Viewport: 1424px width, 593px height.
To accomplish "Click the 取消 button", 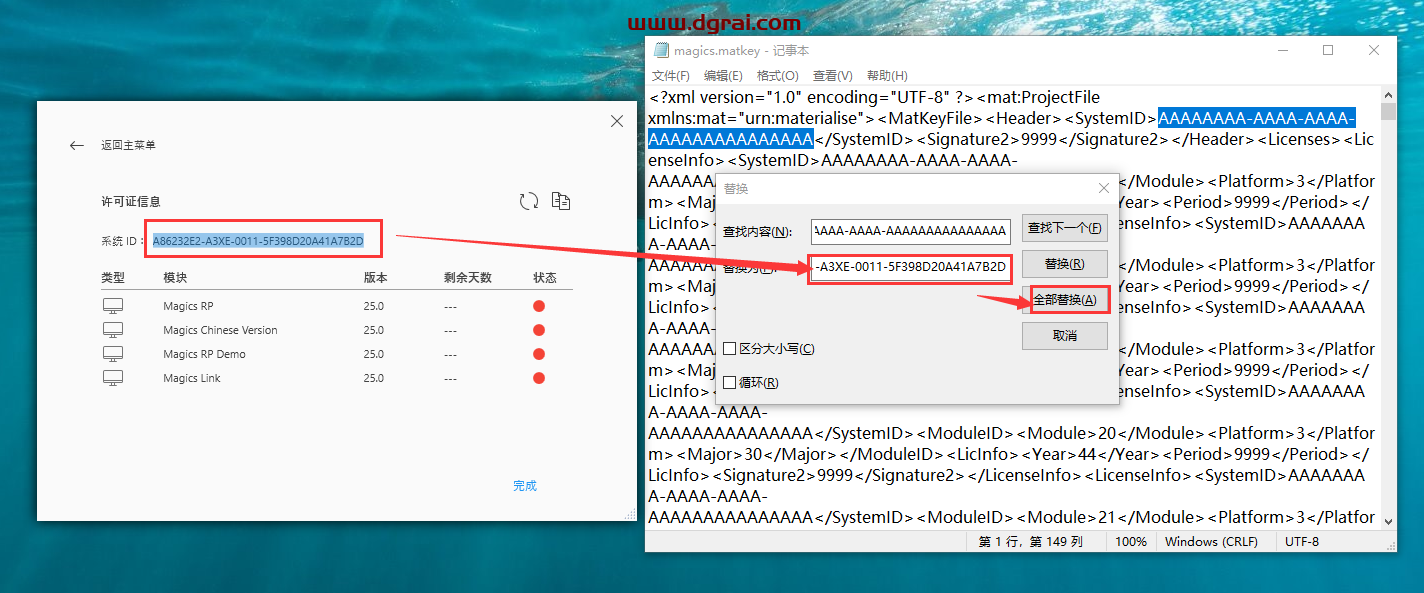I will [1064, 336].
